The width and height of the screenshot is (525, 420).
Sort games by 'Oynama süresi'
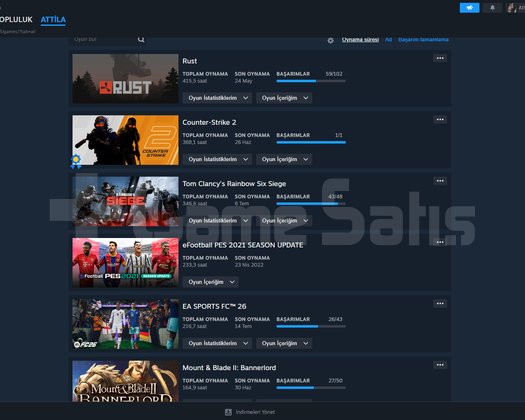pyautogui.click(x=360, y=40)
